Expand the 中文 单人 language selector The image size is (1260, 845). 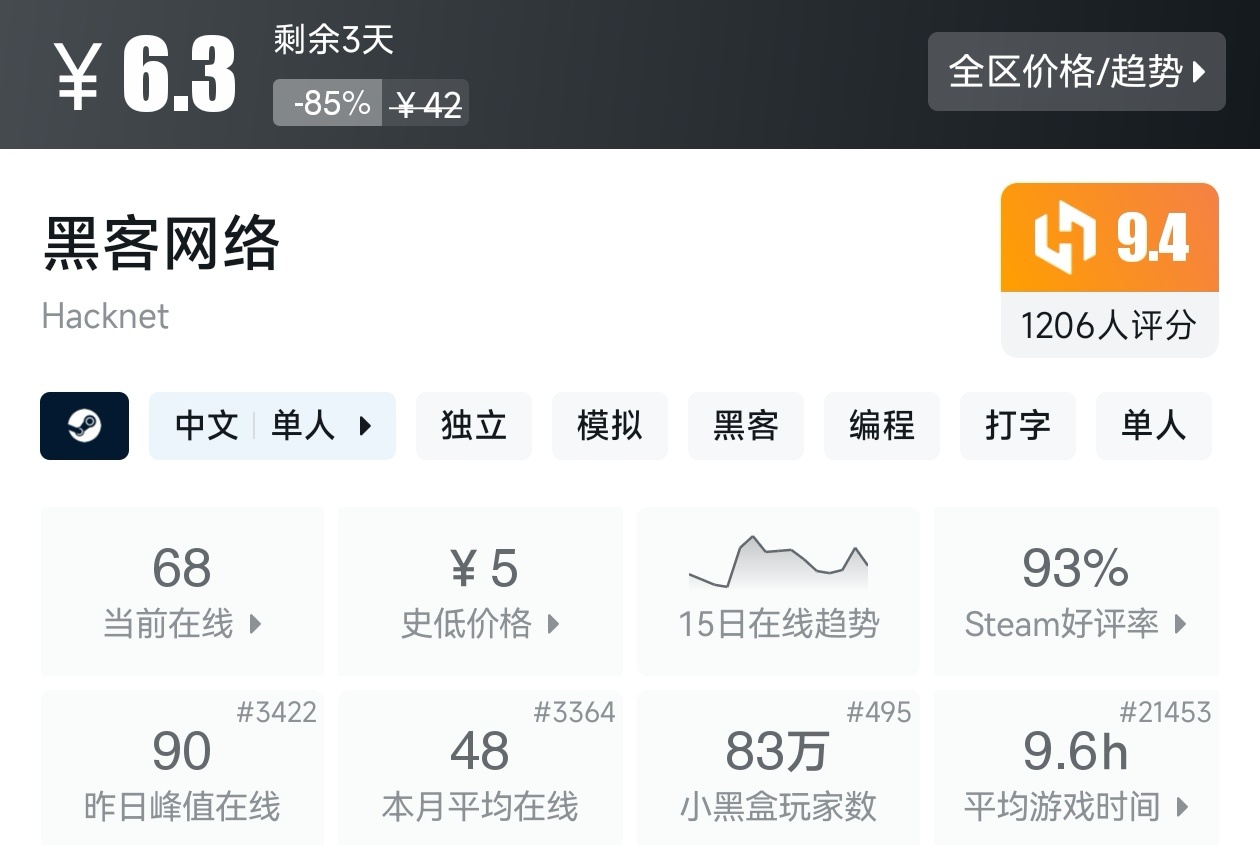coord(272,426)
